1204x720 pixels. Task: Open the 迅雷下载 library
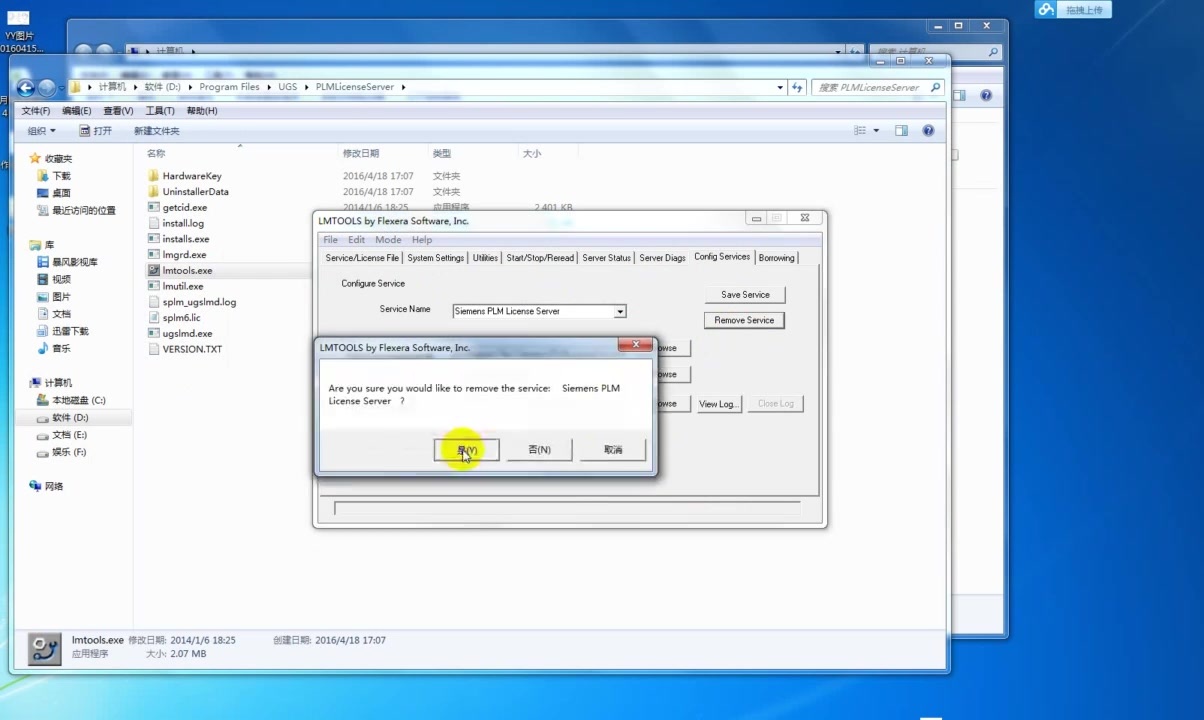(x=70, y=331)
